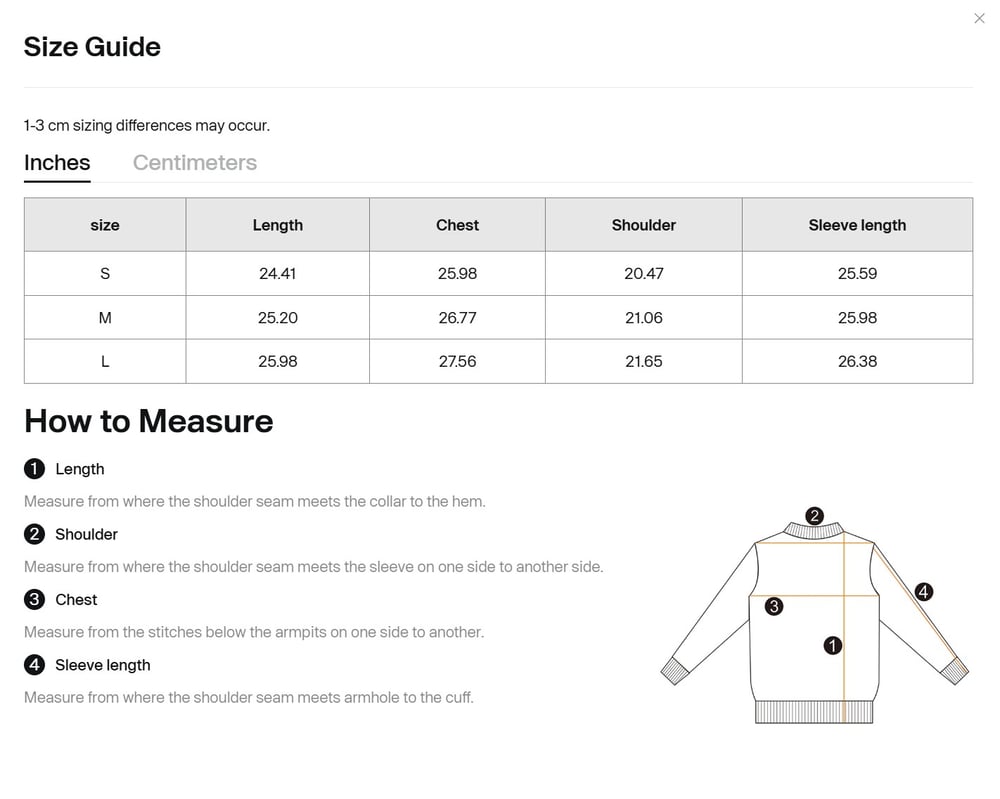Click the Sleeve length column header
The image size is (1000, 799).
pyautogui.click(x=857, y=225)
